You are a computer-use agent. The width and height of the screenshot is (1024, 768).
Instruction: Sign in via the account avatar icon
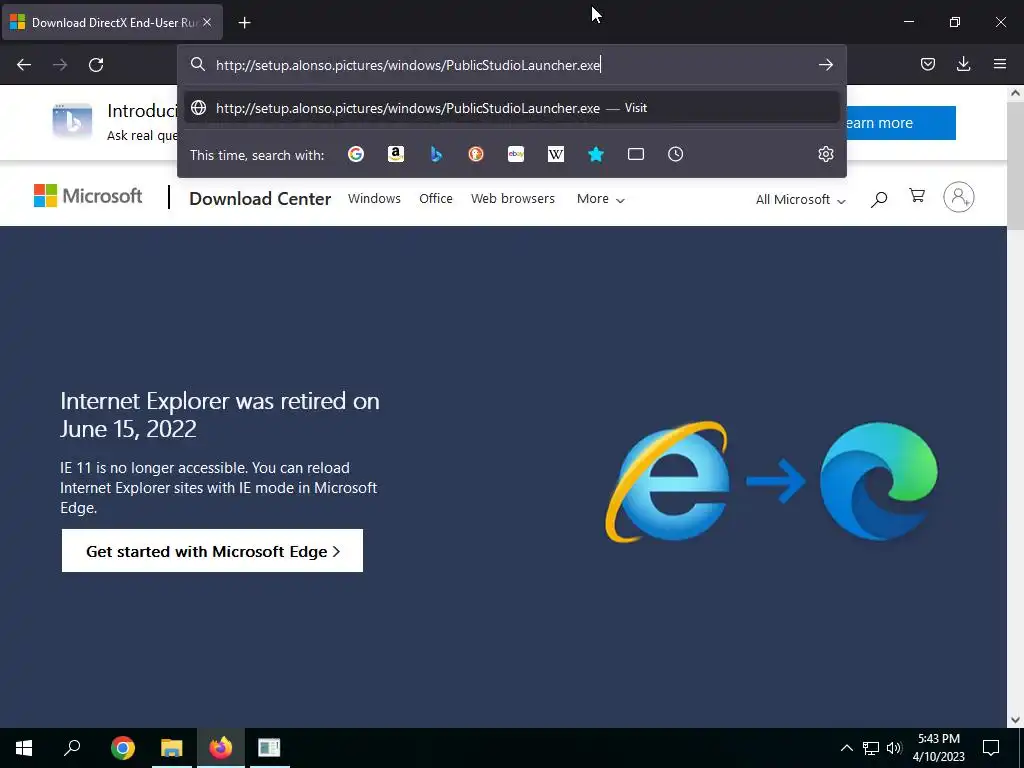(959, 197)
